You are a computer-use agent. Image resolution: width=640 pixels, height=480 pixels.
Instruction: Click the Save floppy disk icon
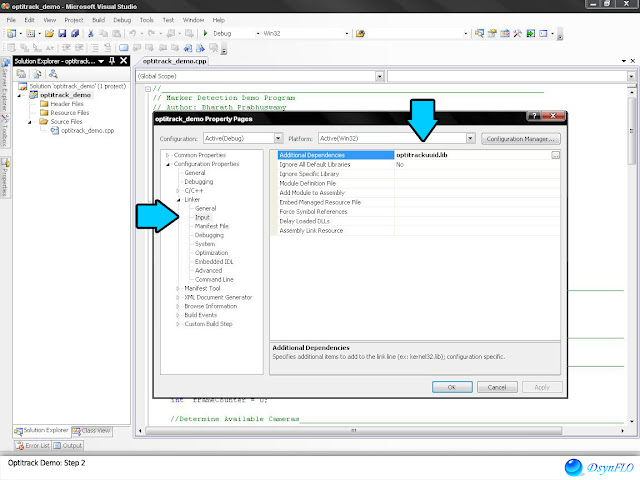pyautogui.click(x=62, y=33)
